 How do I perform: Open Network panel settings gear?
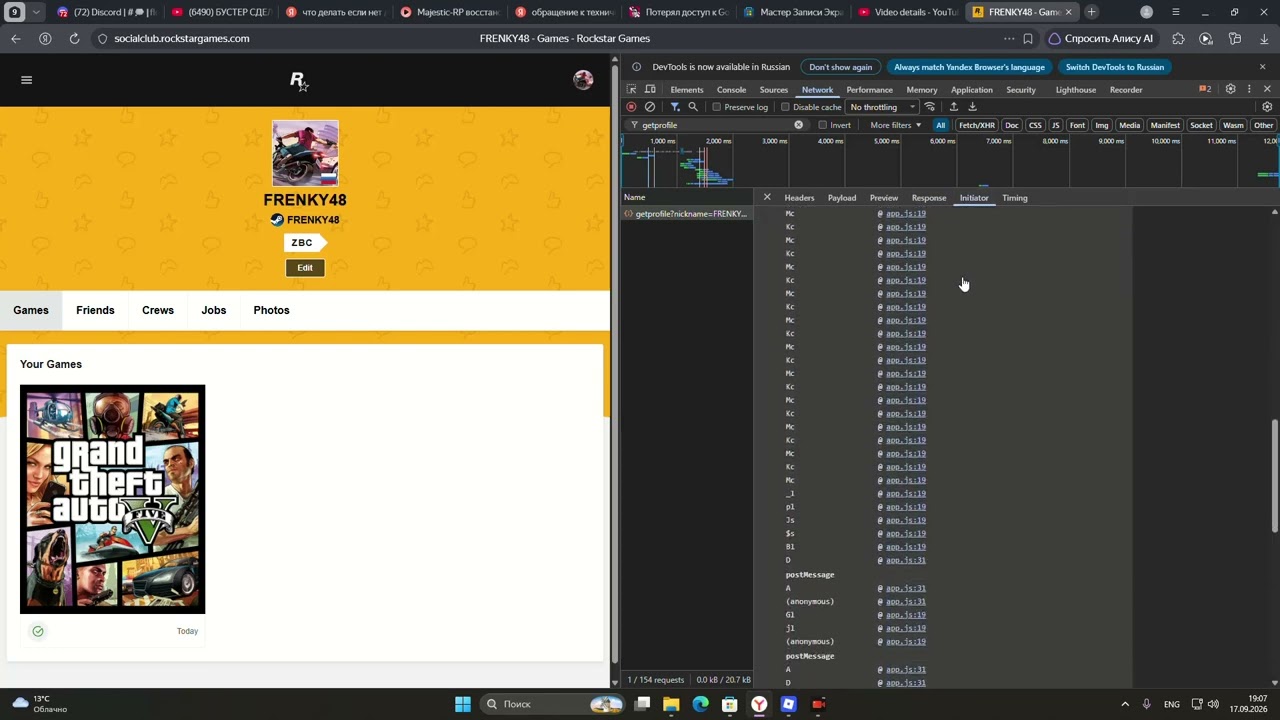tap(1267, 107)
